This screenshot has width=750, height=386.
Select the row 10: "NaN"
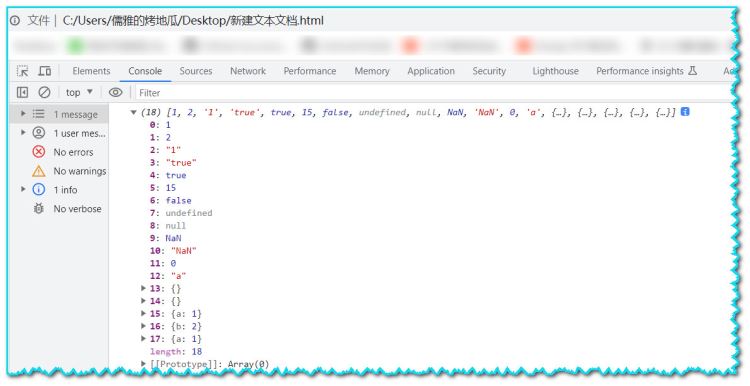pos(173,251)
